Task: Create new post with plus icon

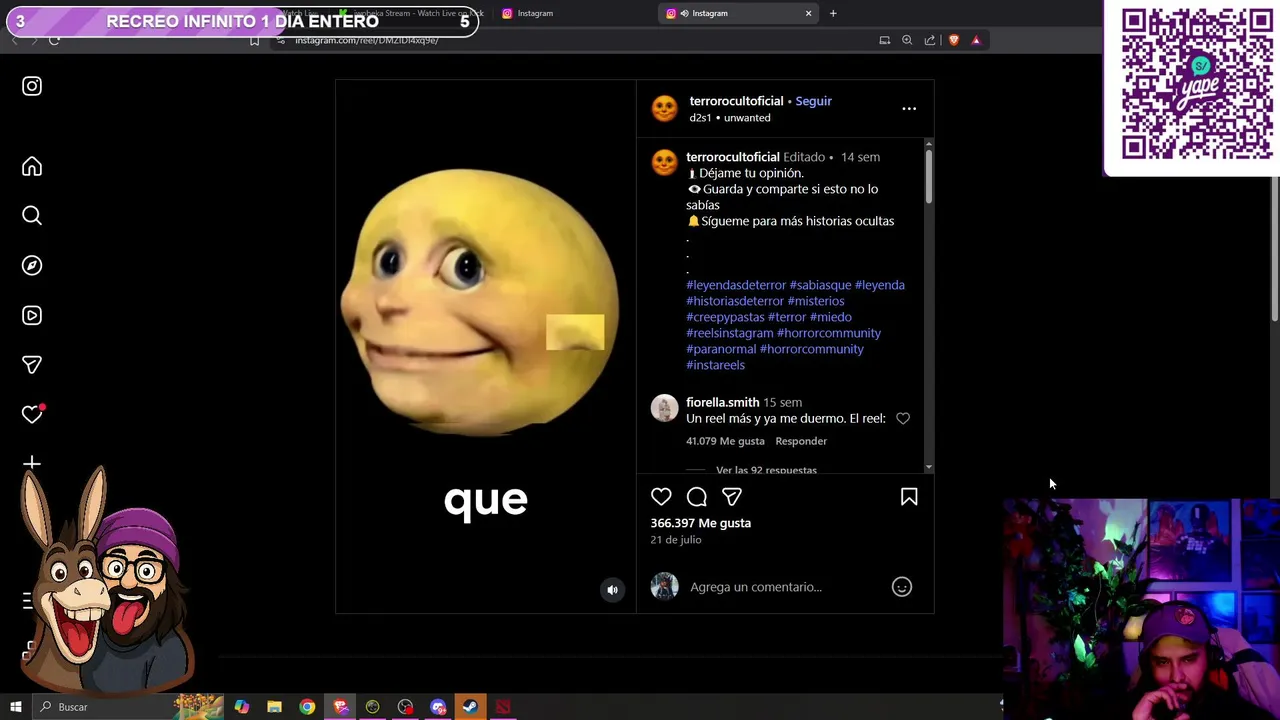Action: [x=32, y=463]
